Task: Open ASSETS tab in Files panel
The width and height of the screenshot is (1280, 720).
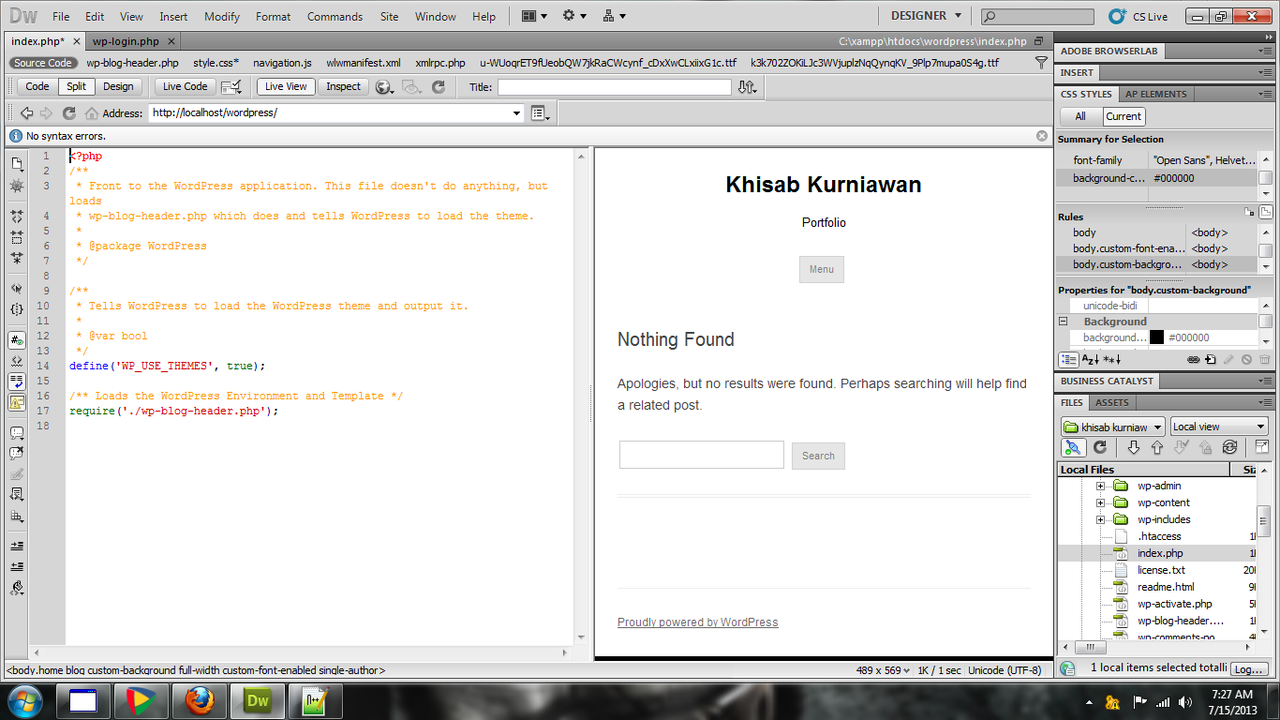Action: coord(1112,403)
